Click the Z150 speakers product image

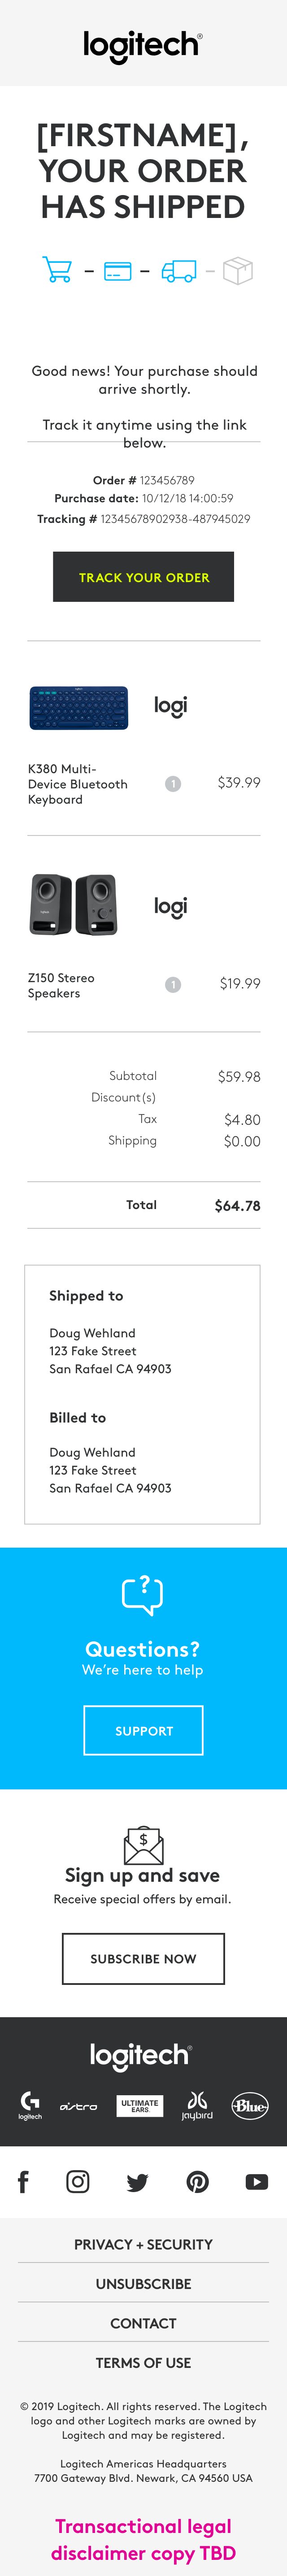tap(73, 904)
